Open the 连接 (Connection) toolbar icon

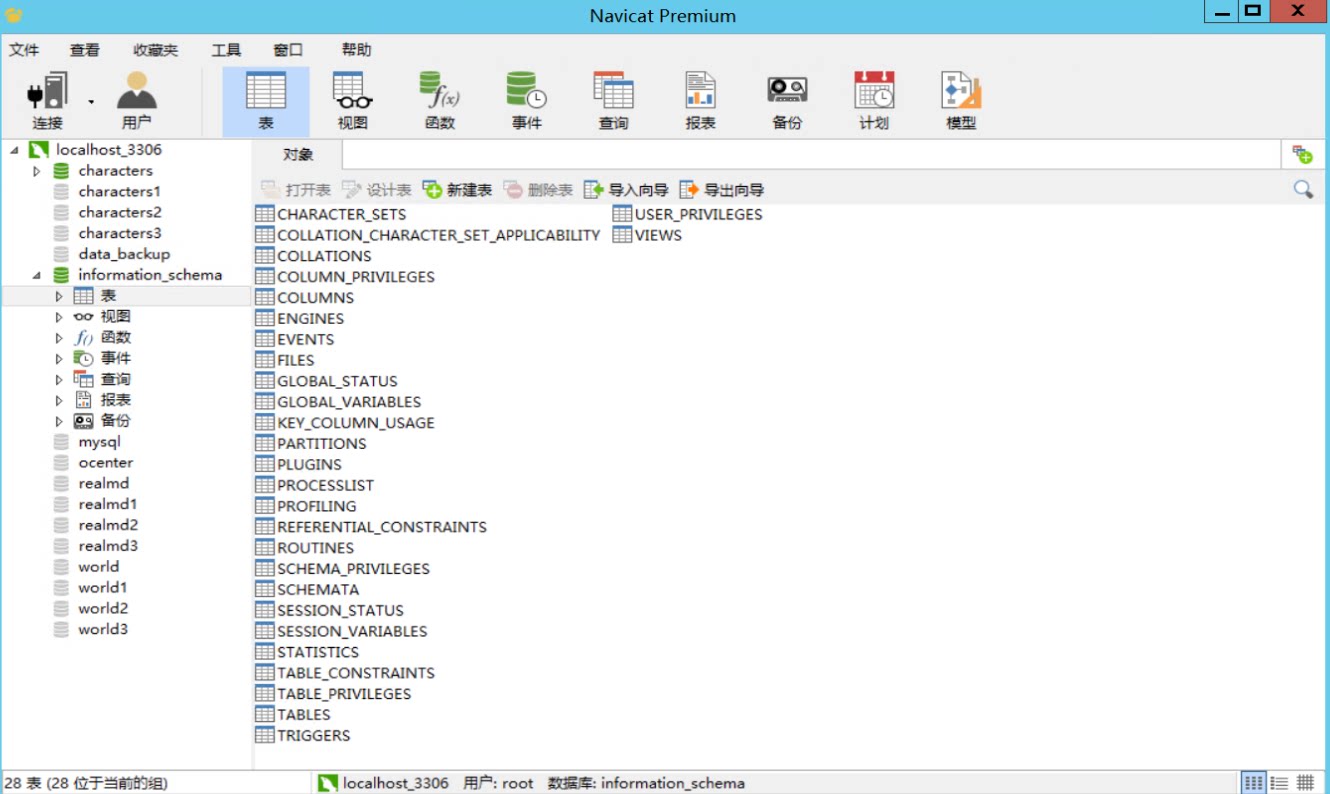[x=47, y=101]
